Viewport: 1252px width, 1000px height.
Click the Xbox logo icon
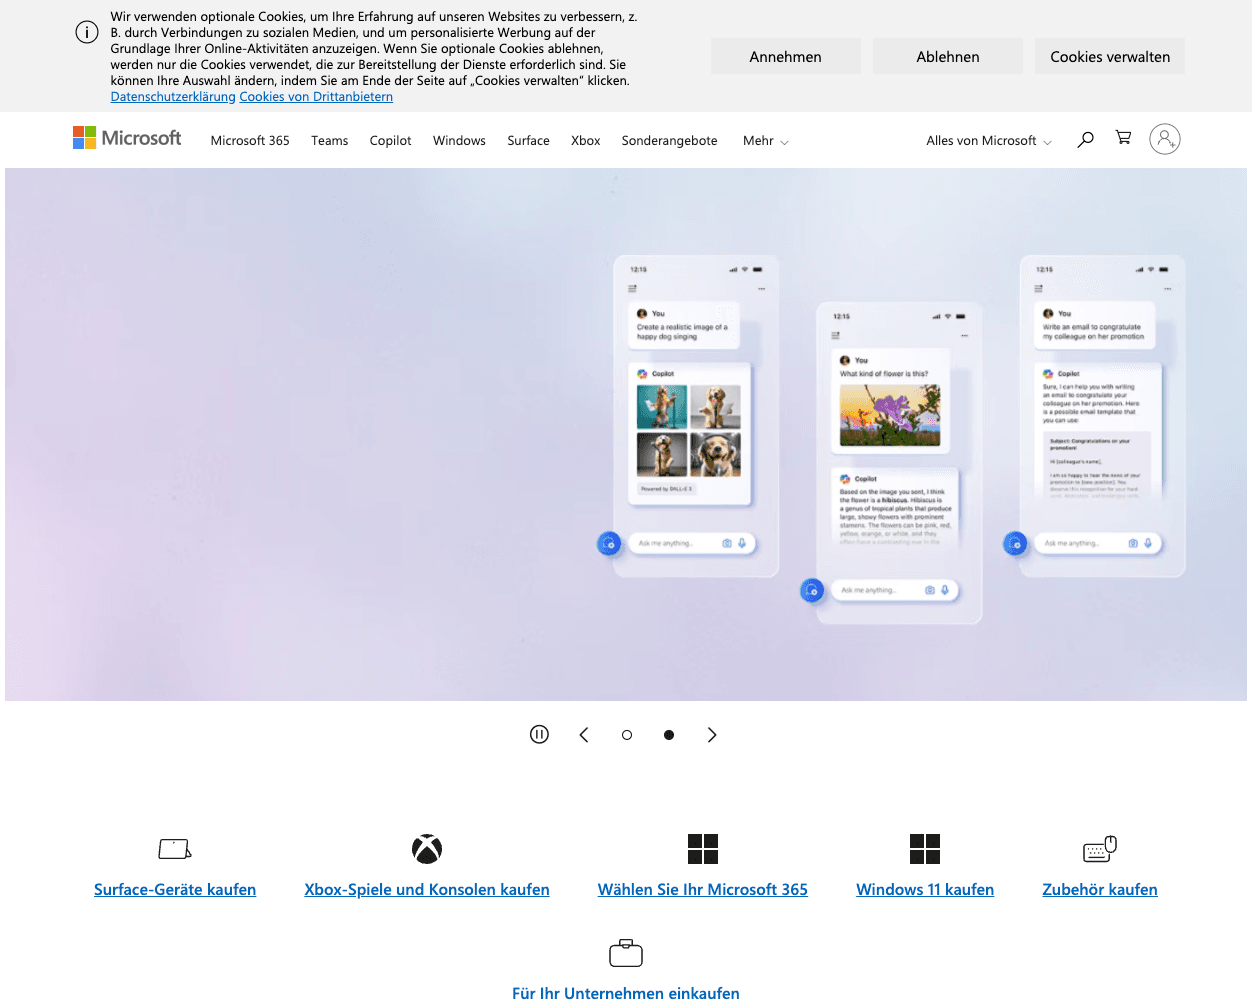(x=427, y=849)
